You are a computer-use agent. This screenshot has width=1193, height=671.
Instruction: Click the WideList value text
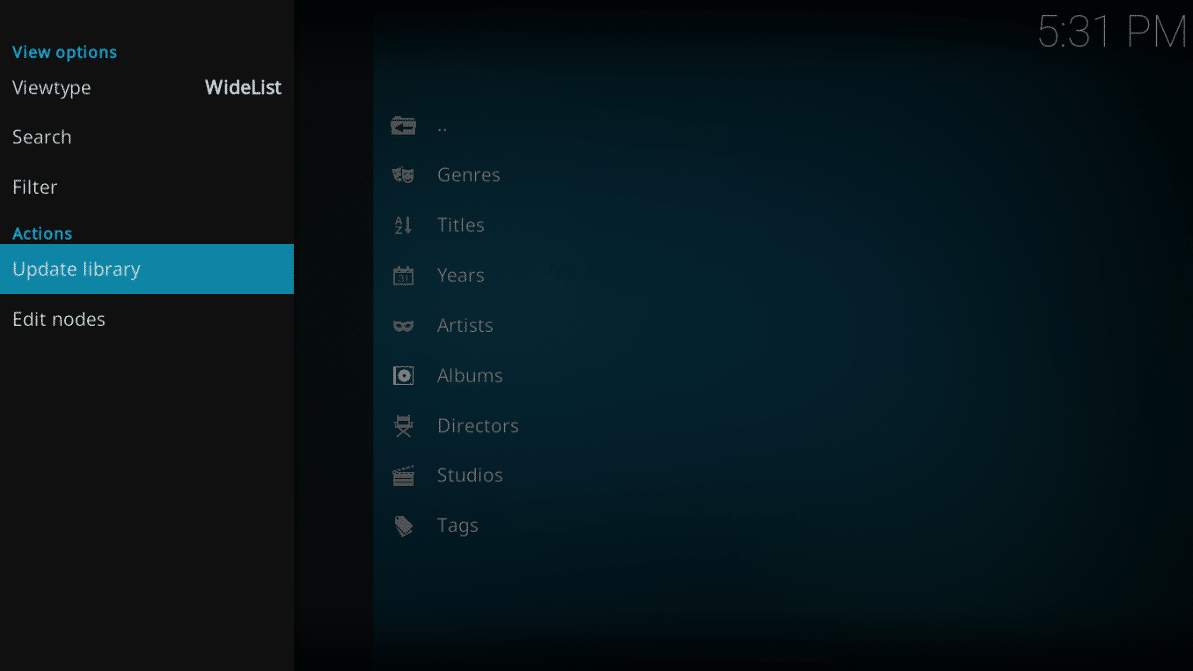[243, 87]
